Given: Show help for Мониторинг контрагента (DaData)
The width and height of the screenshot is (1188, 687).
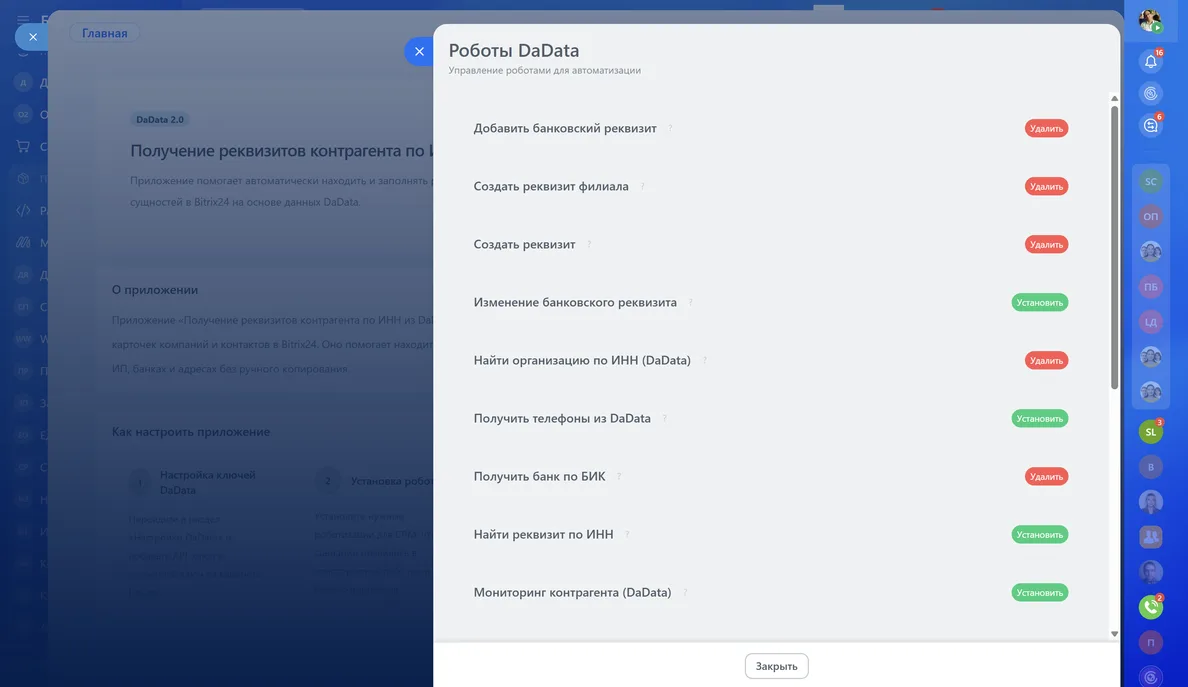Looking at the screenshot, I should 685,592.
